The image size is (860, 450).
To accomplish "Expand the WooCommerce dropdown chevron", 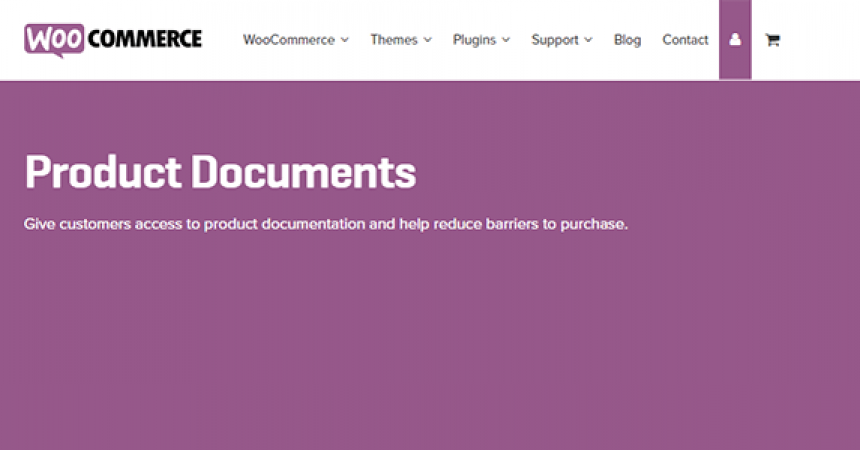I will [x=344, y=40].
